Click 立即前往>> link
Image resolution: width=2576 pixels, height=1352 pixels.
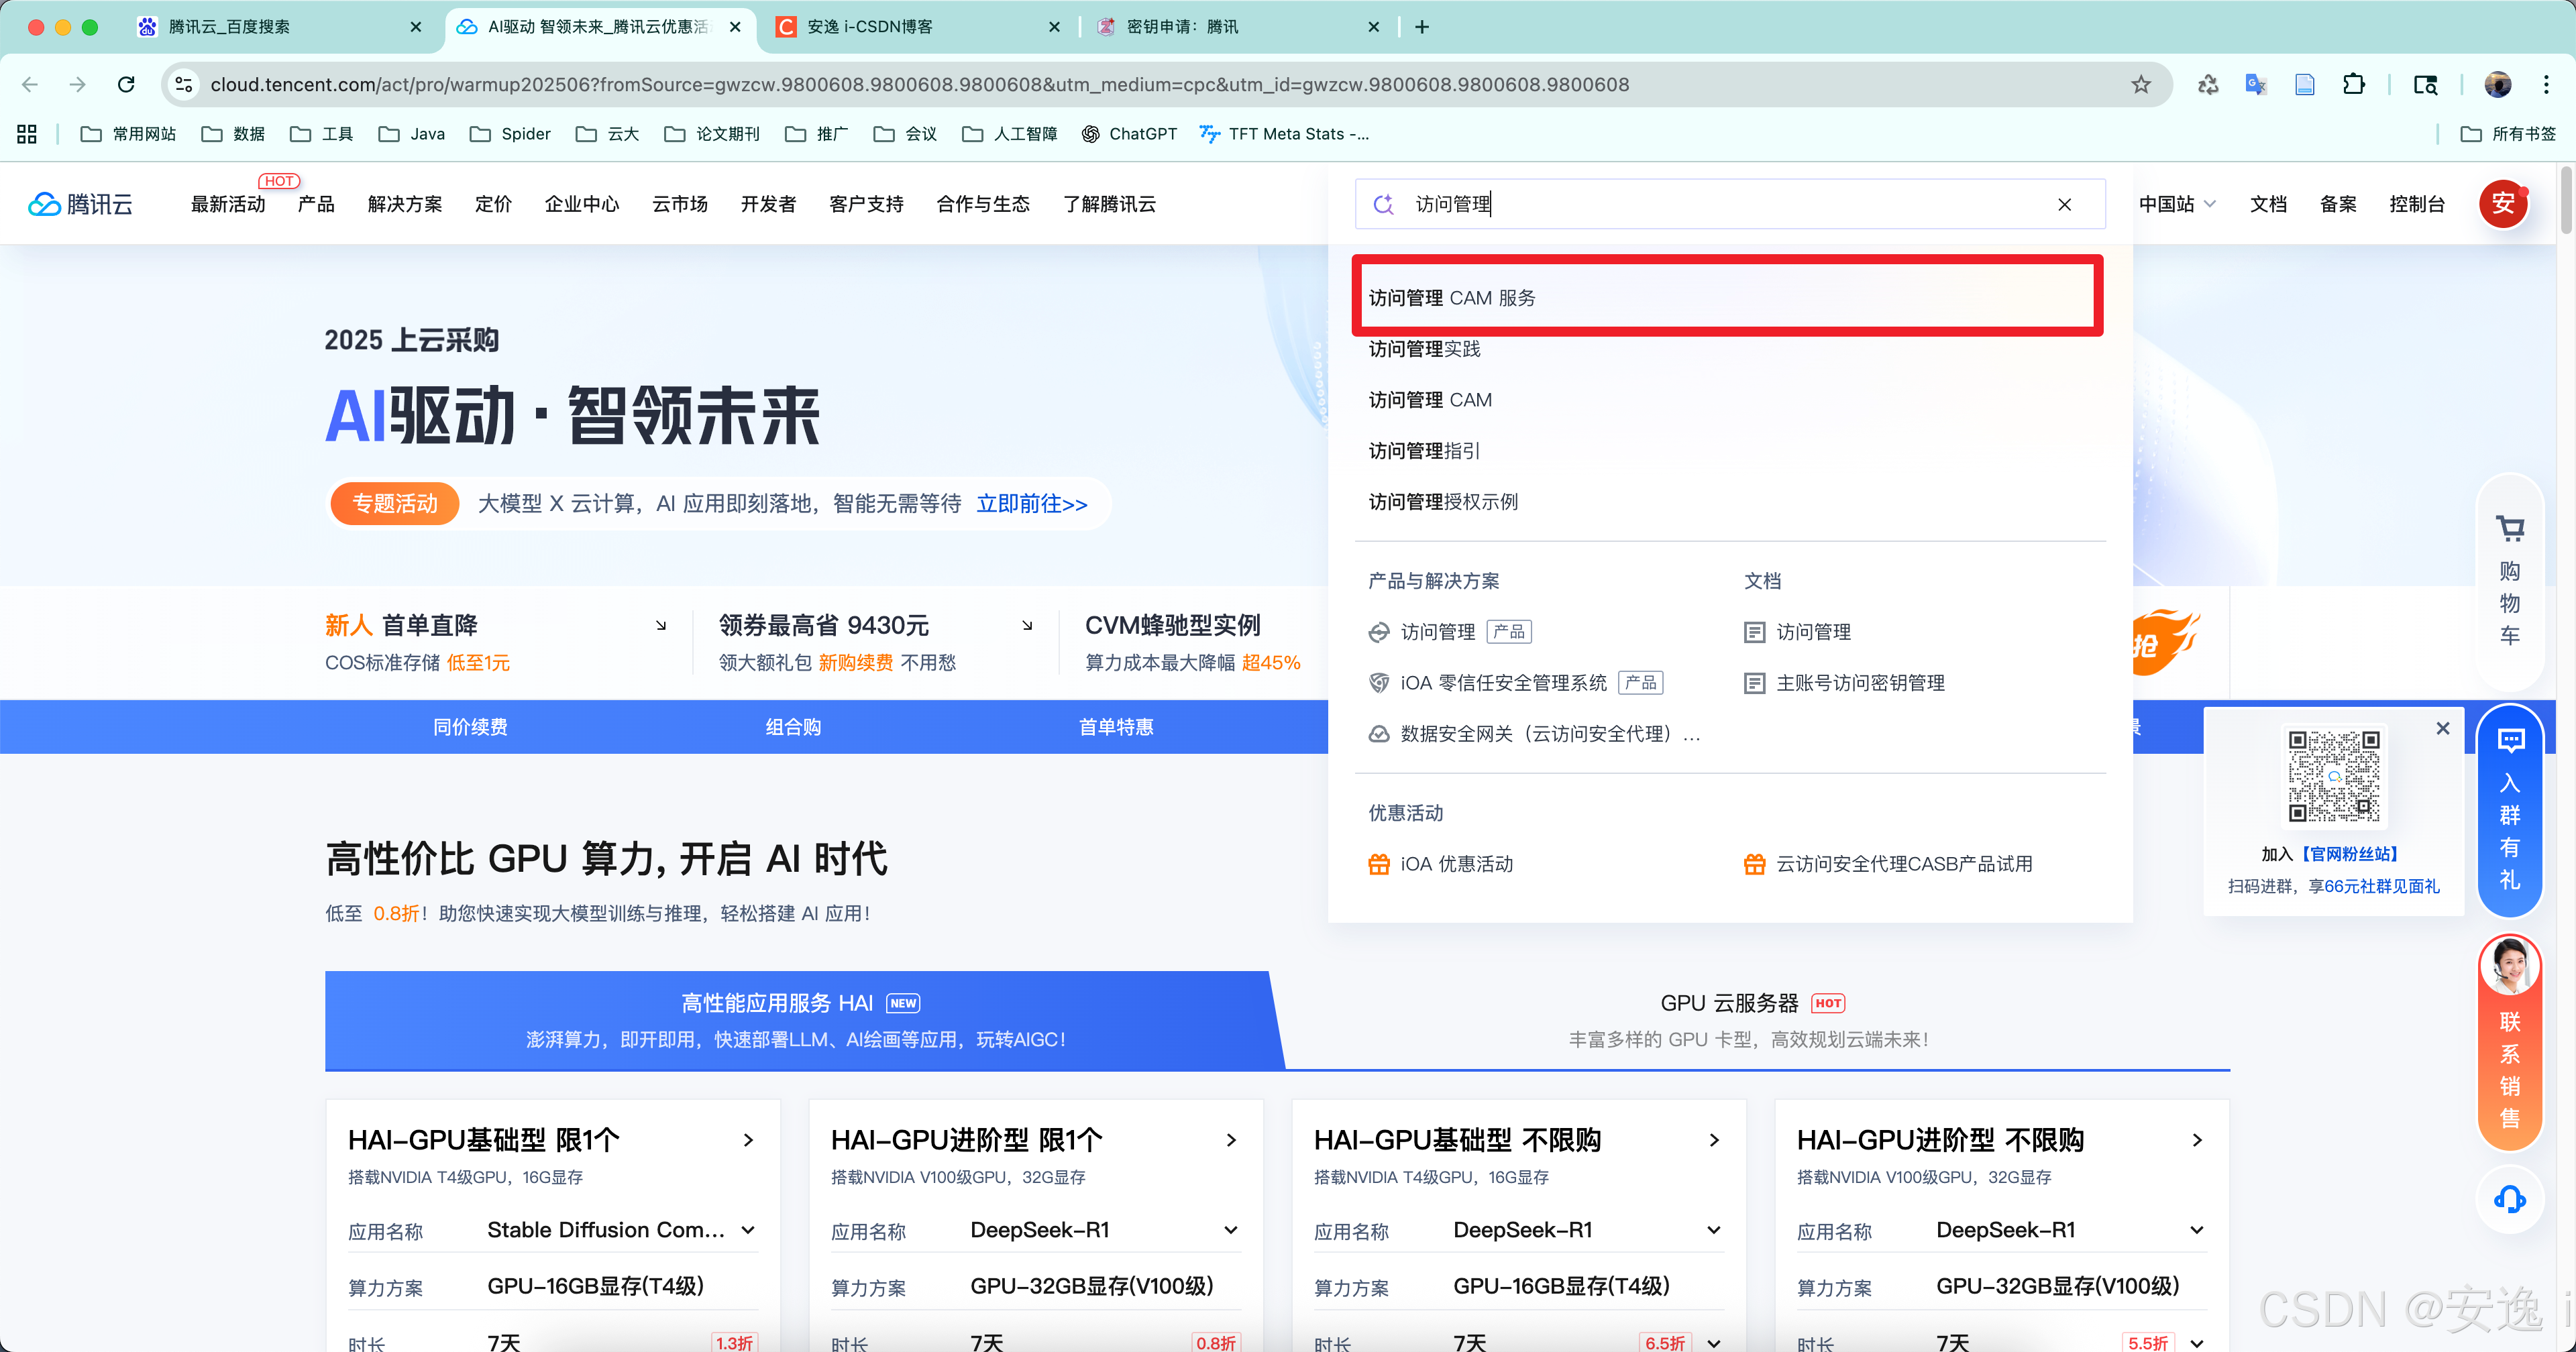point(1032,503)
